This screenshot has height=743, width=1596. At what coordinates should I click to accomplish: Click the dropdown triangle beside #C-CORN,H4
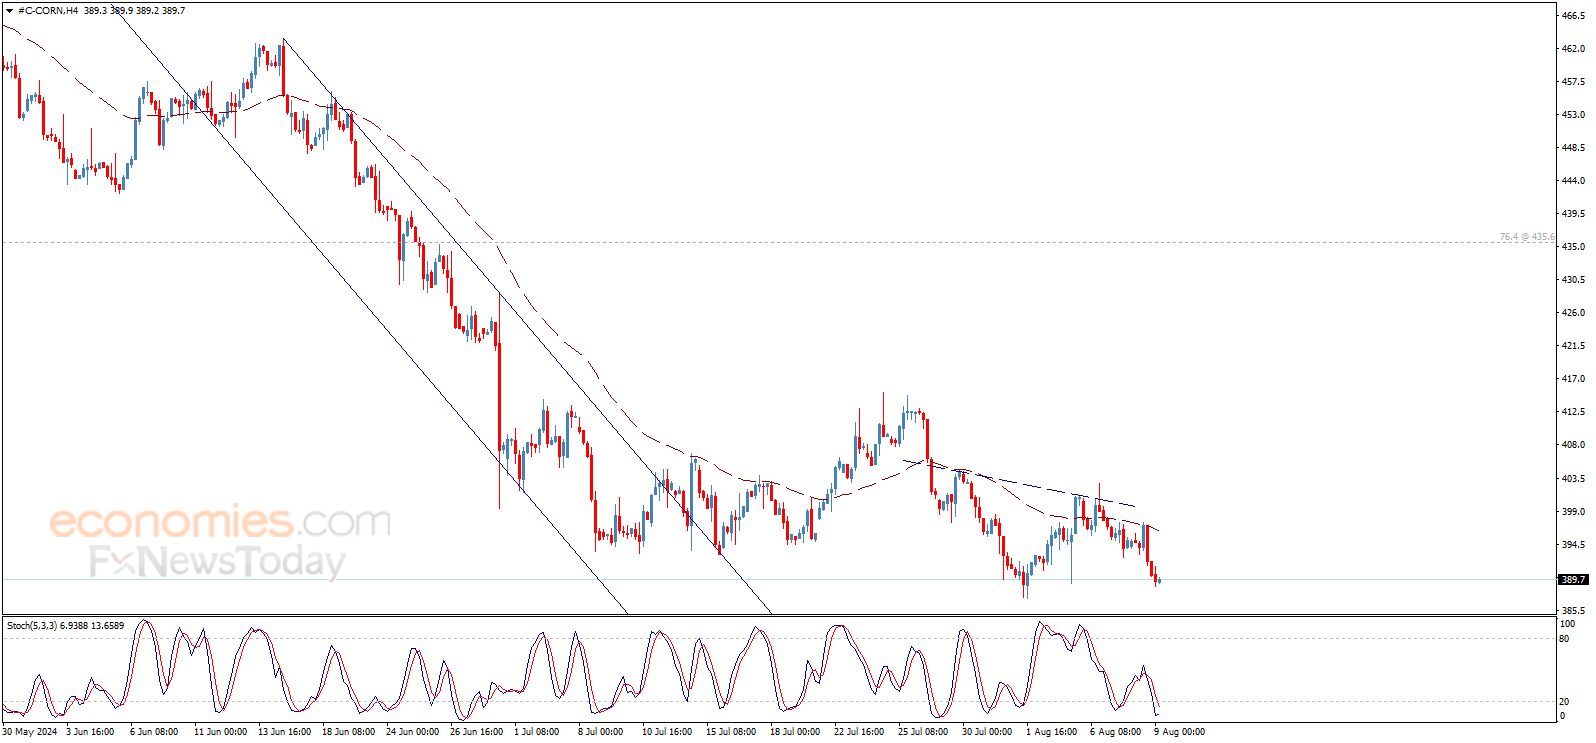pyautogui.click(x=9, y=11)
